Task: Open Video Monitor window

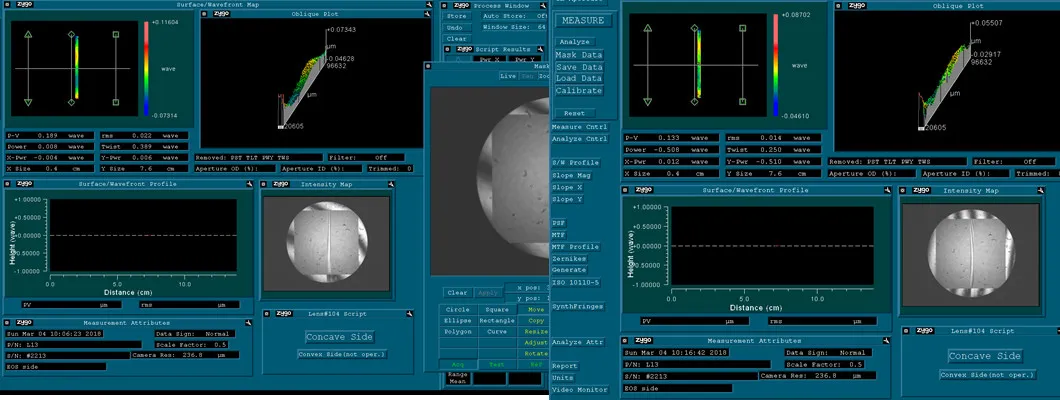Action: pyautogui.click(x=579, y=389)
